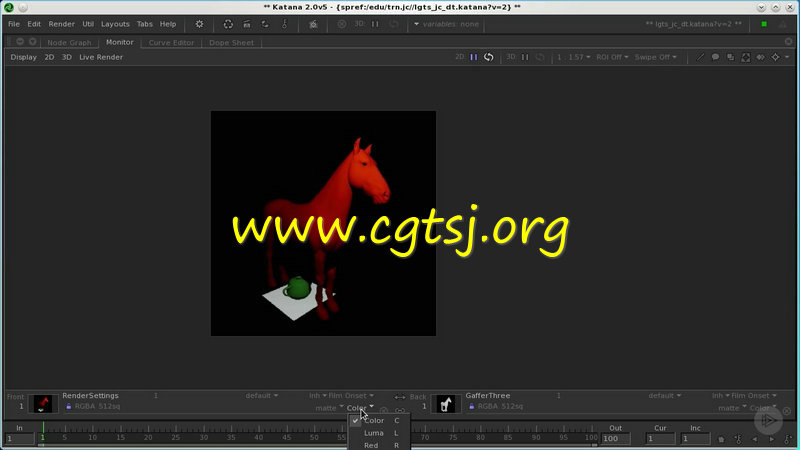800x450 pixels.
Task: Click the timeline In frame field
Action: point(19,439)
